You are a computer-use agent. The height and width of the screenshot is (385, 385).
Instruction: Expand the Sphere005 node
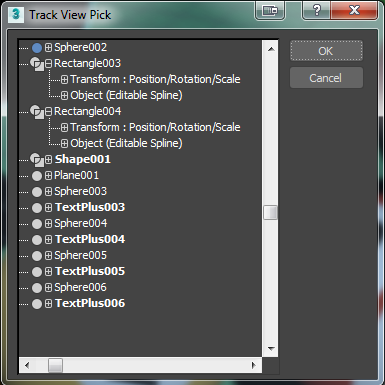point(48,255)
